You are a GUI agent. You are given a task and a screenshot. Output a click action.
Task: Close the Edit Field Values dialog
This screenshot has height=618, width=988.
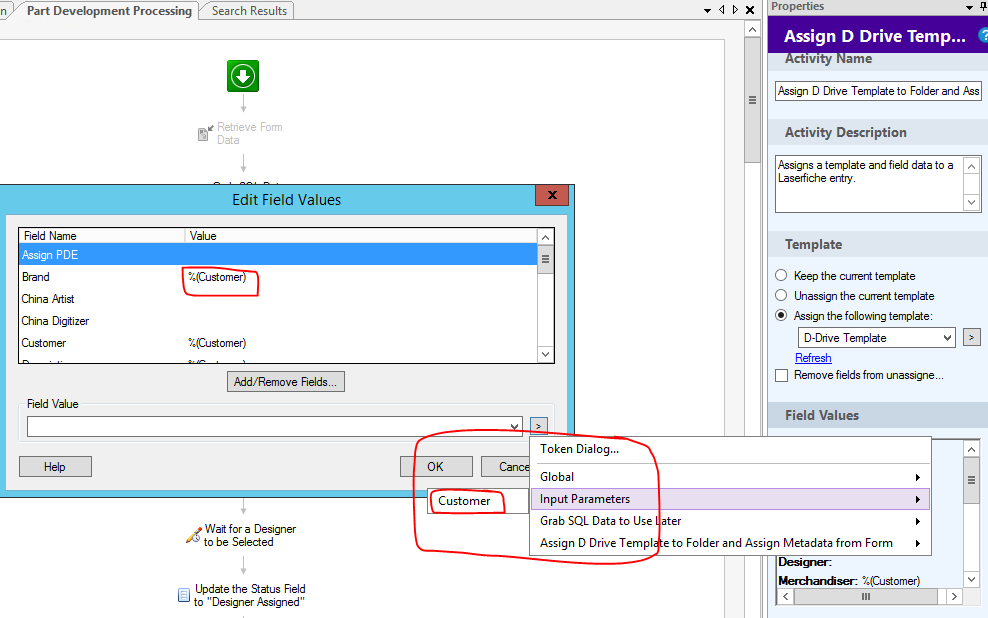(x=552, y=195)
